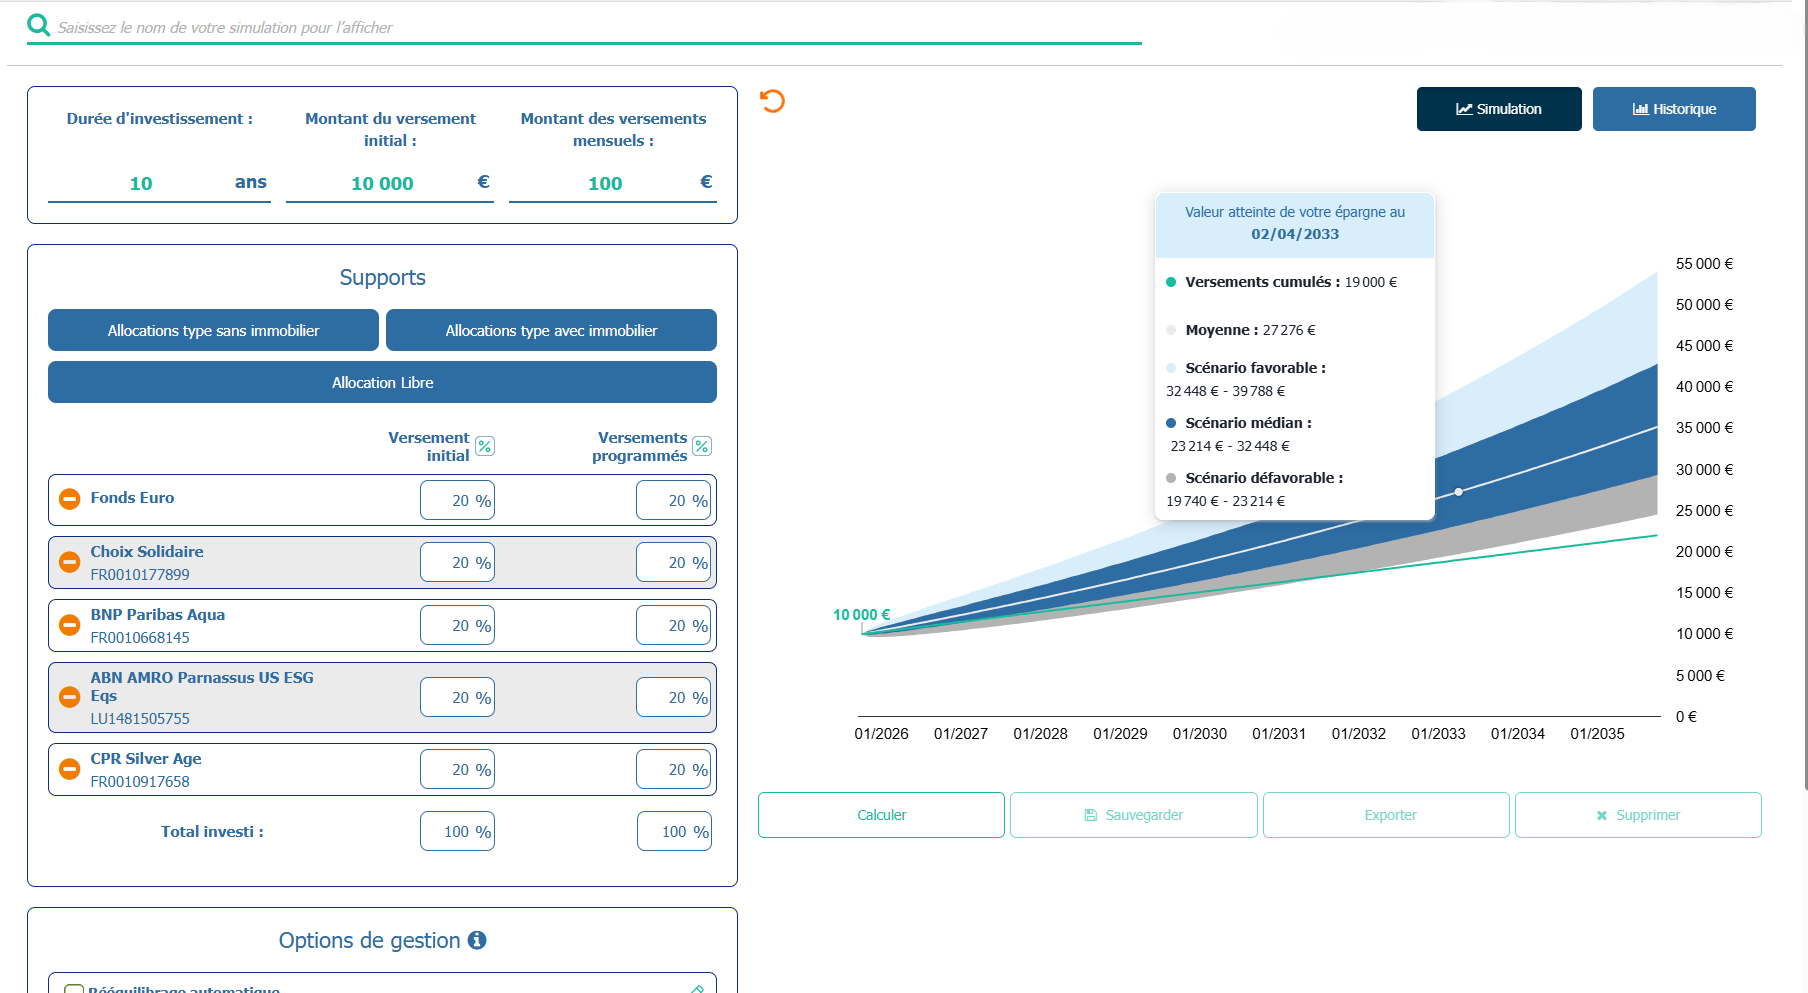The width and height of the screenshot is (1808, 993).
Task: Click the search magnifier icon
Action: pyautogui.click(x=38, y=25)
